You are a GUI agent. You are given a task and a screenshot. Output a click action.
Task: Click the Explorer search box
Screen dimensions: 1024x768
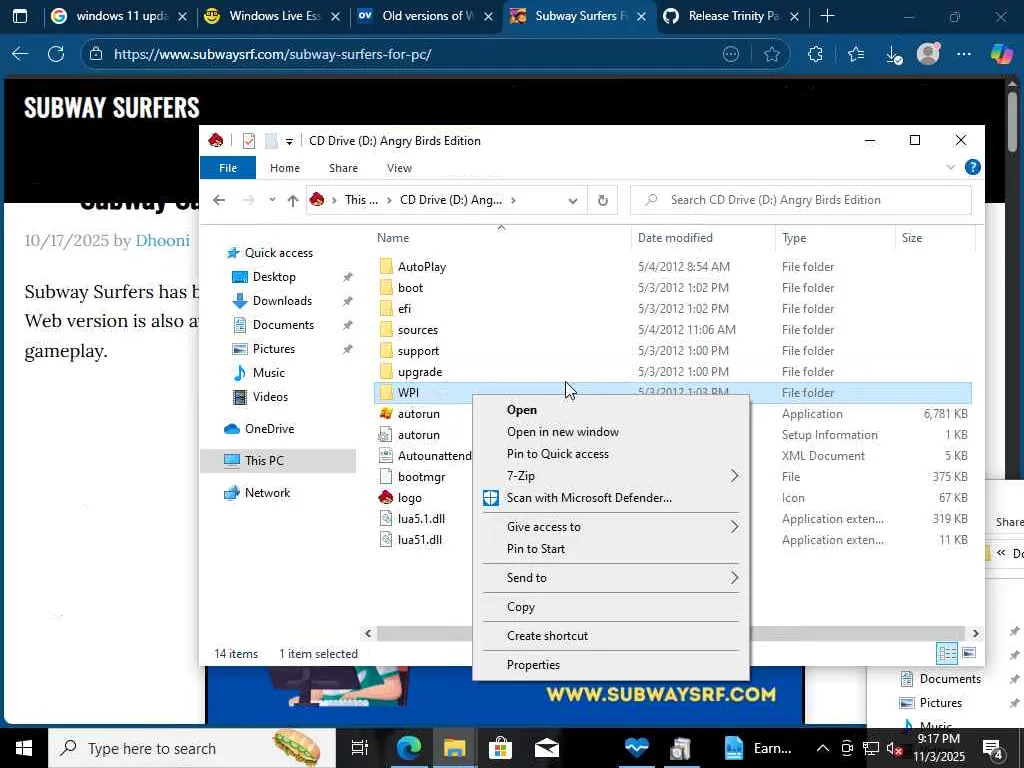click(x=801, y=200)
